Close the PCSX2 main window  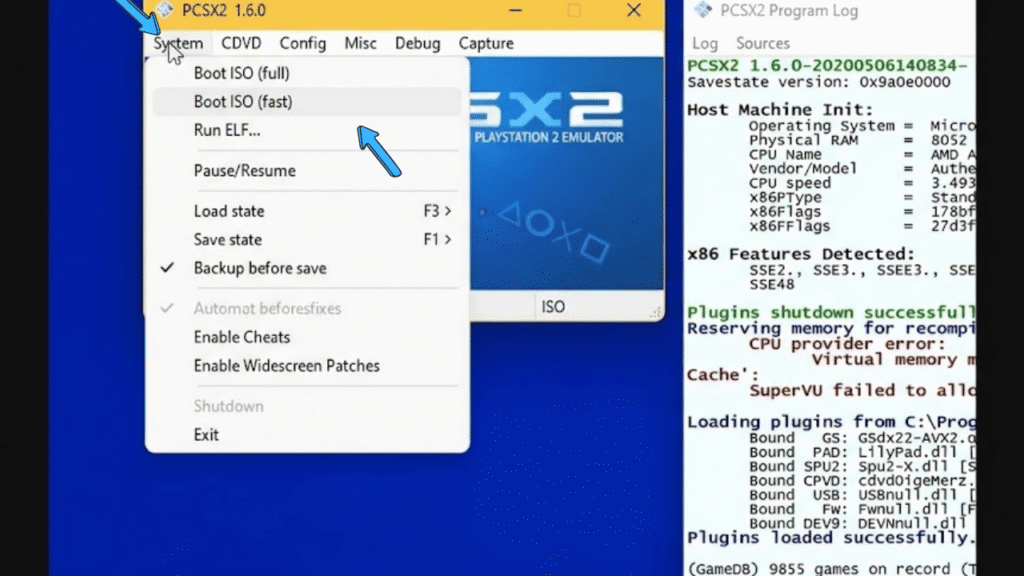pos(634,11)
